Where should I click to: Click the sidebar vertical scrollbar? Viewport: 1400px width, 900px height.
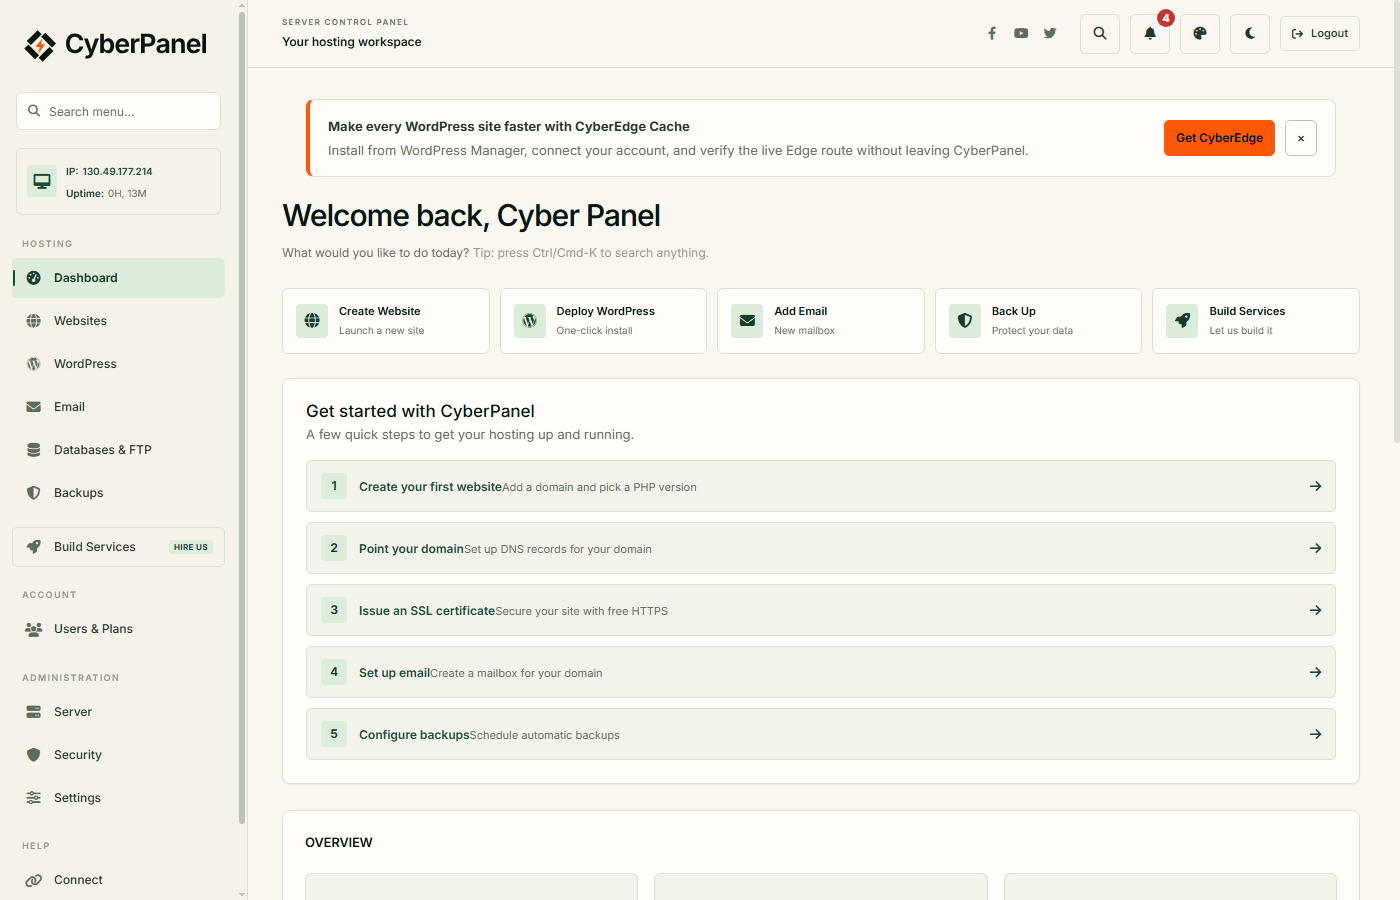coord(242,418)
